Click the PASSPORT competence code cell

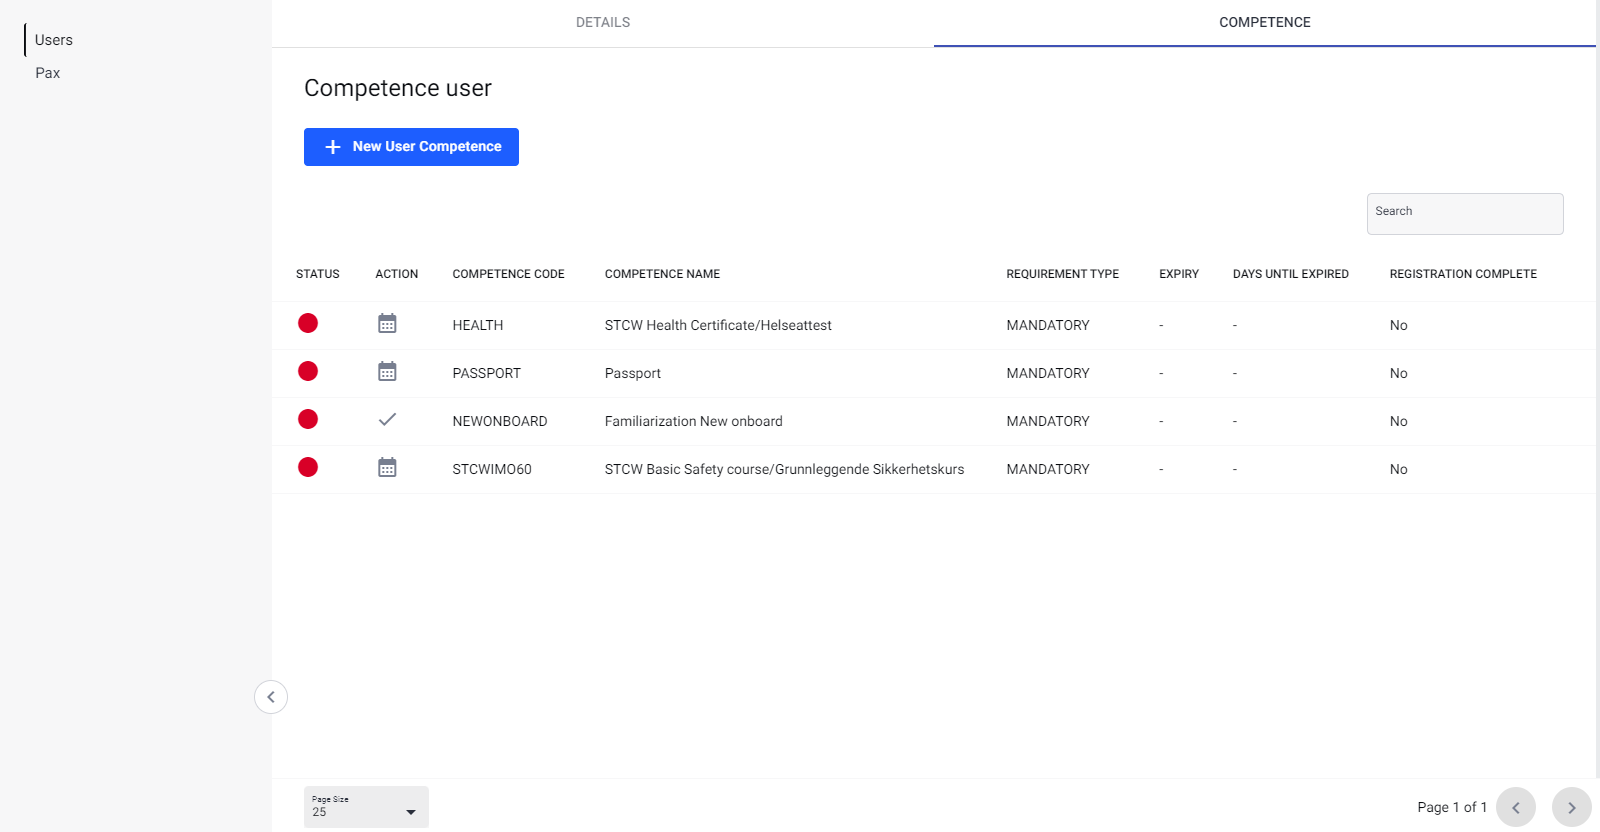487,373
